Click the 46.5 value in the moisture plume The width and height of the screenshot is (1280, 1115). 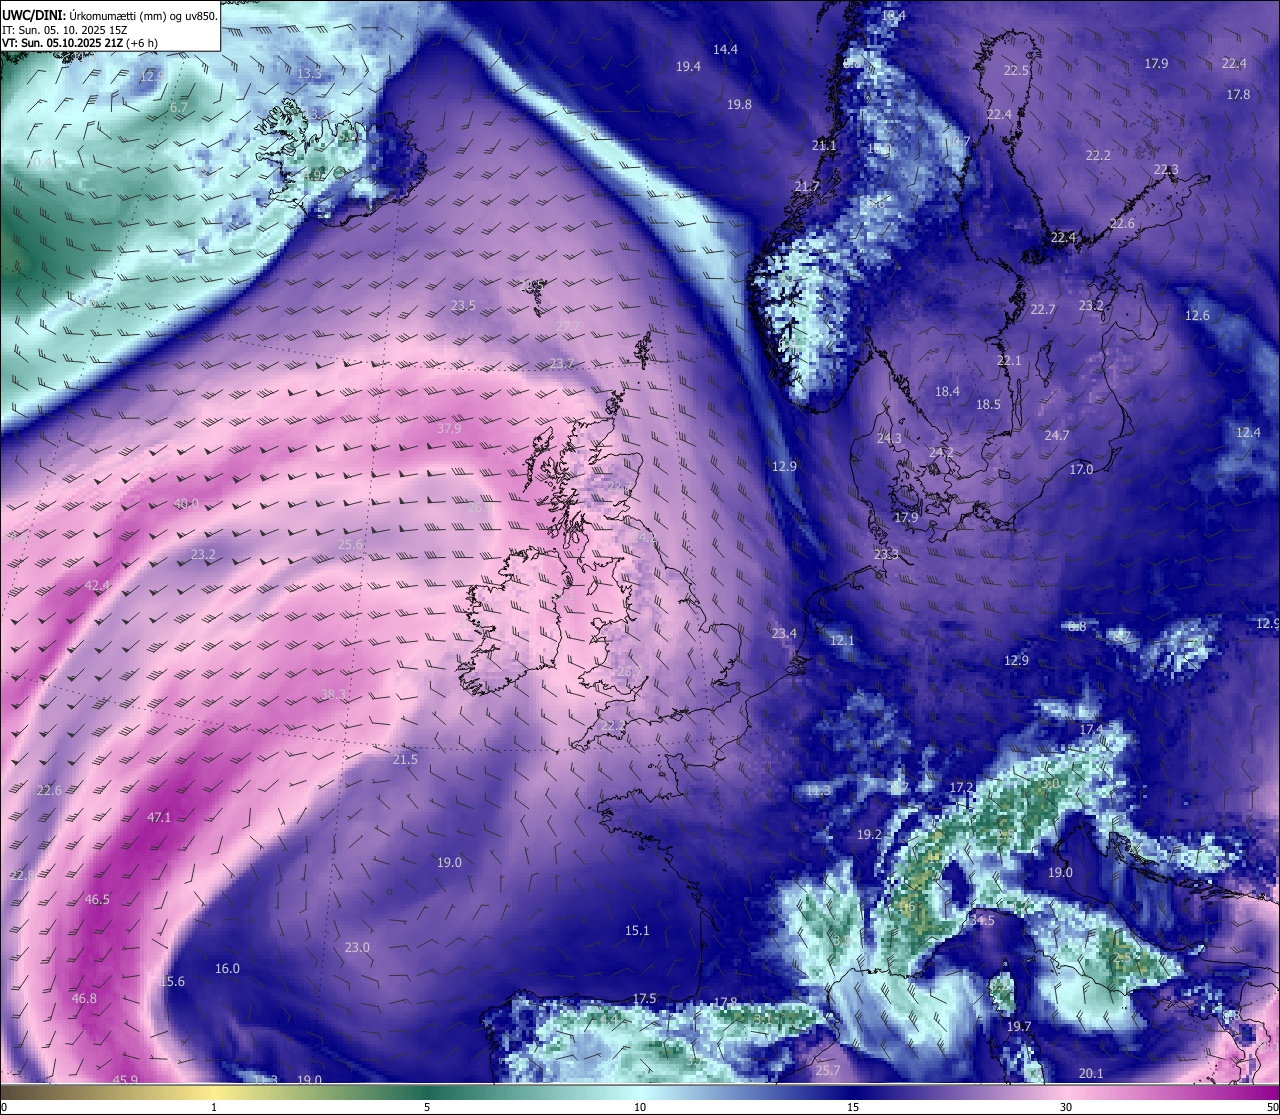97,899
